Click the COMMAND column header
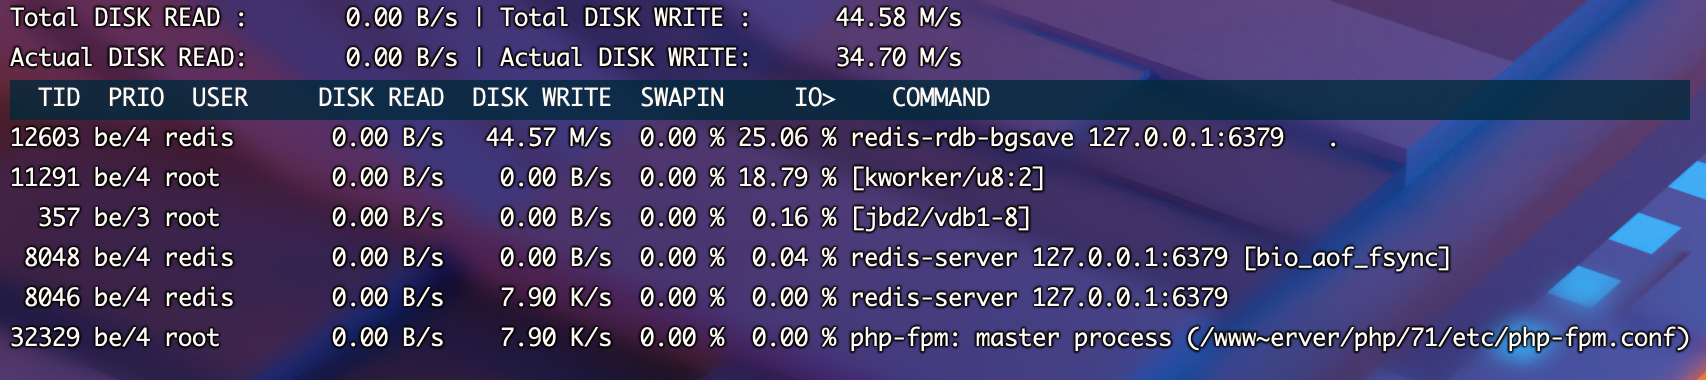 click(941, 98)
